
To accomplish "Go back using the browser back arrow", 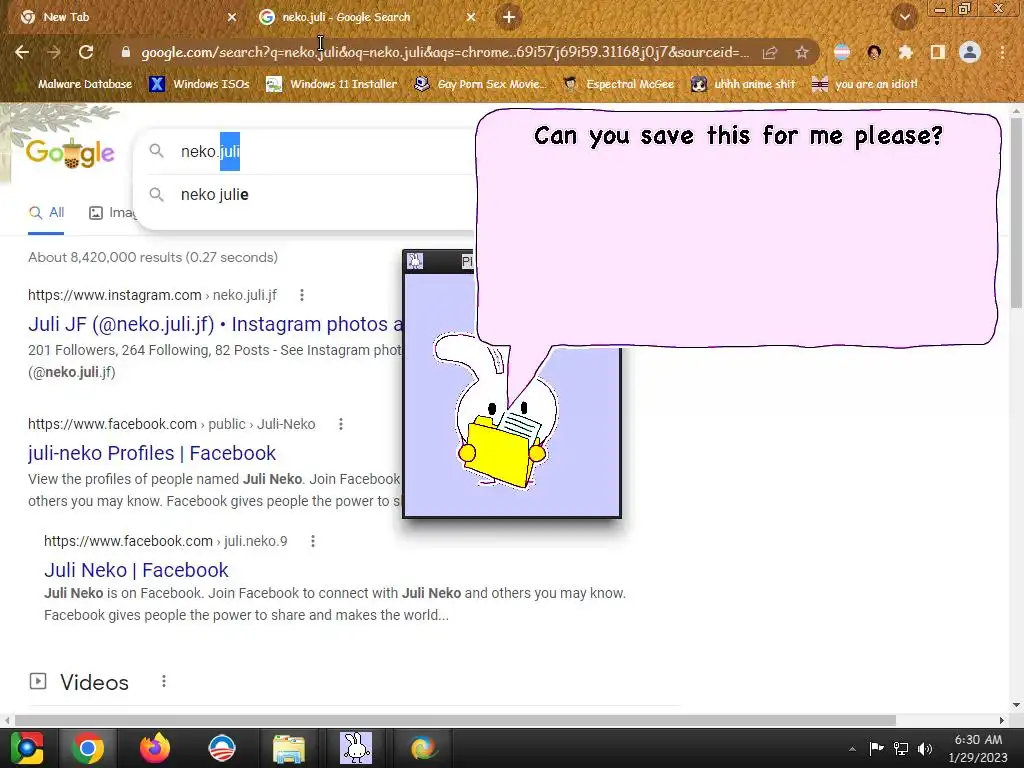I will click(22, 52).
